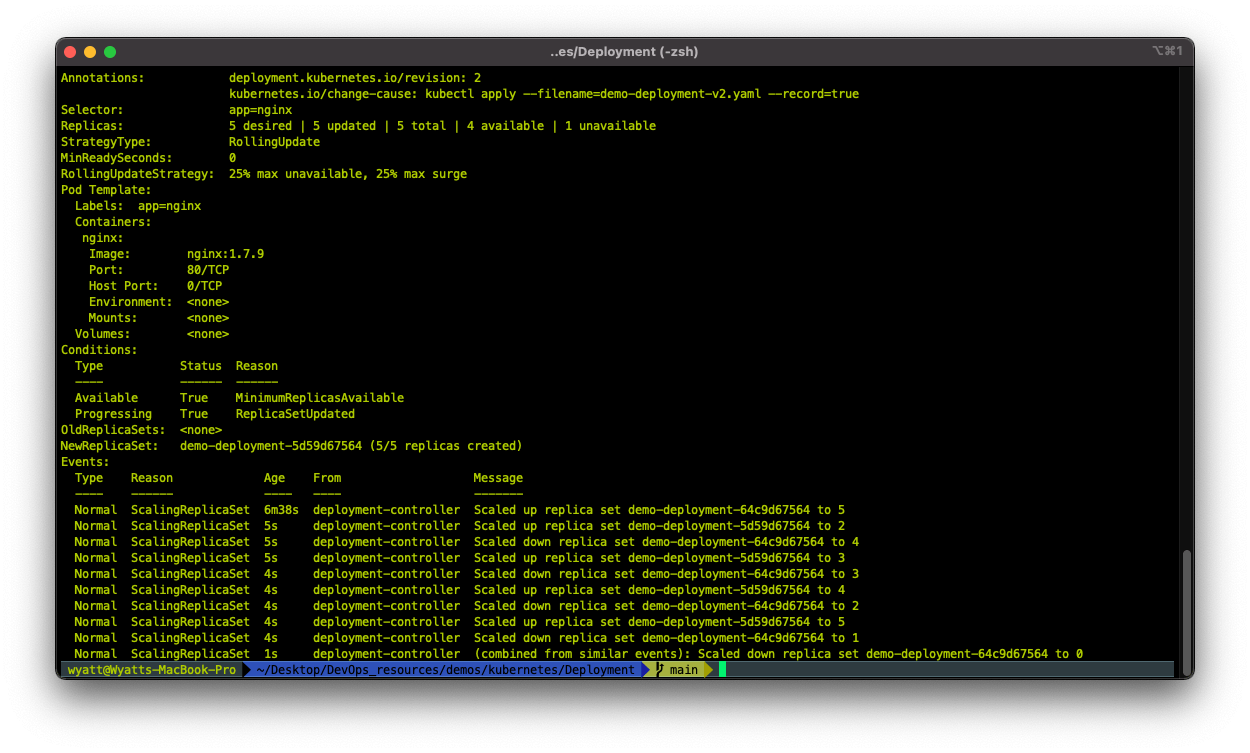Viewport: 1250px width, 753px height.
Task: Click the window title '..es/Deployment (-zsh)'
Action: coord(625,52)
